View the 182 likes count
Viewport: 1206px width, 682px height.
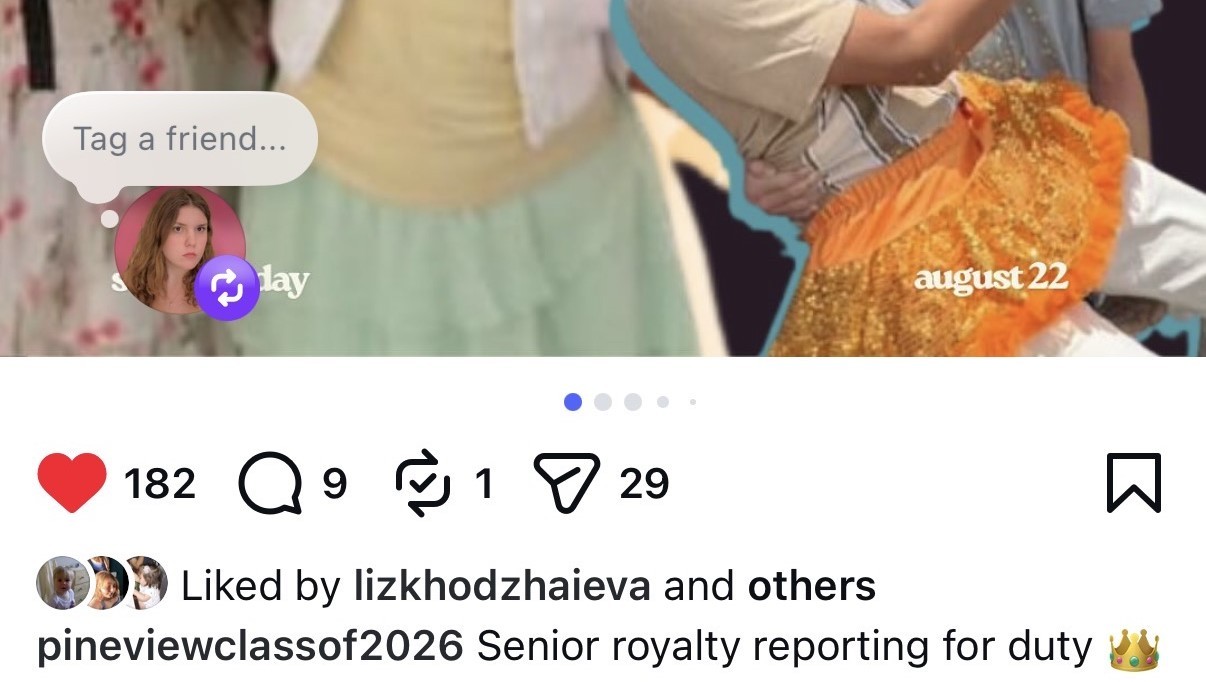pos(160,484)
